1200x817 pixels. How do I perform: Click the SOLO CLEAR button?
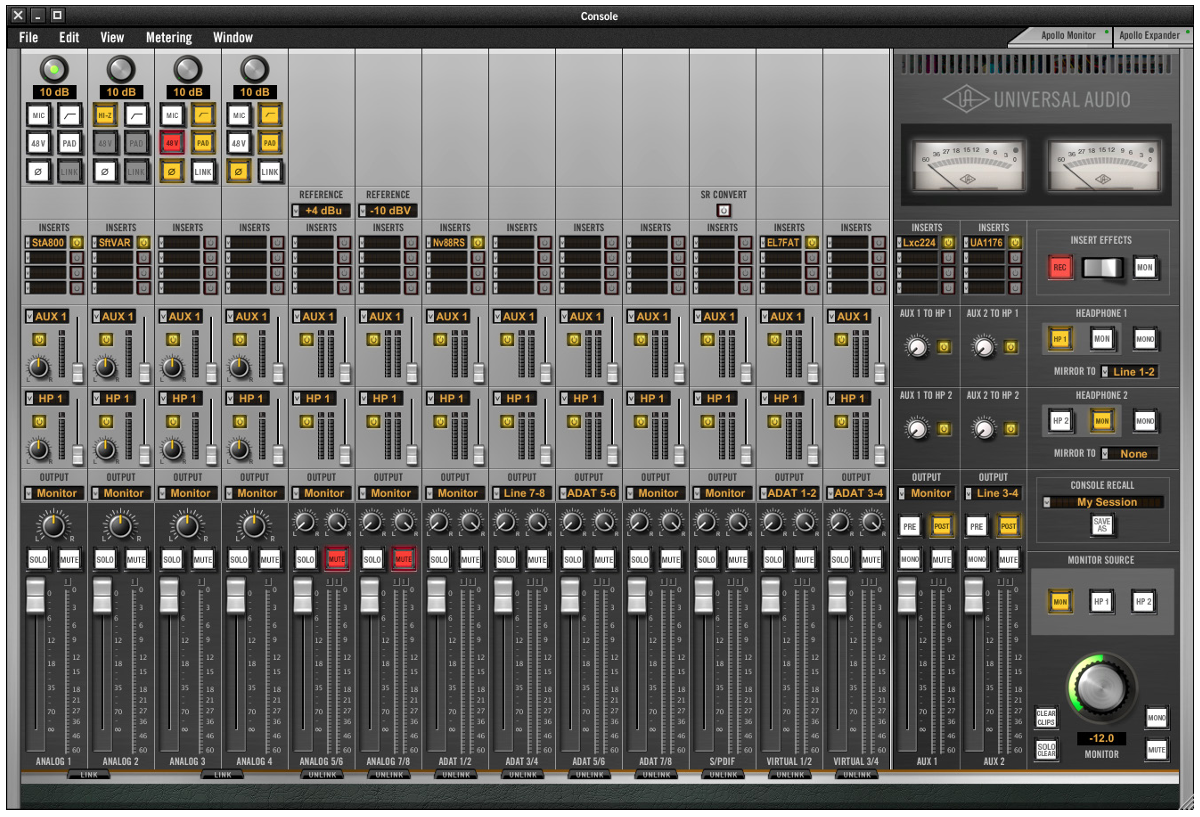[1046, 748]
